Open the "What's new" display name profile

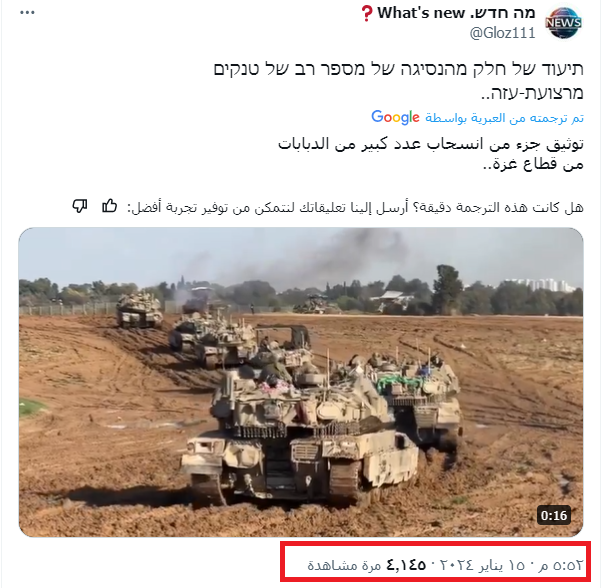[456, 13]
